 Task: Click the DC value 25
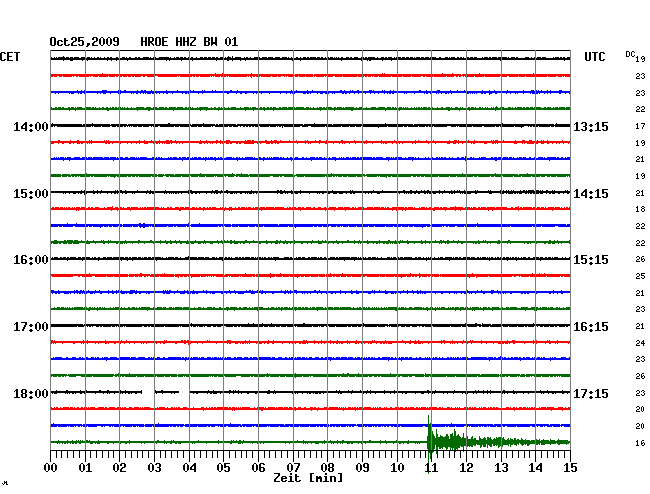tap(640, 276)
